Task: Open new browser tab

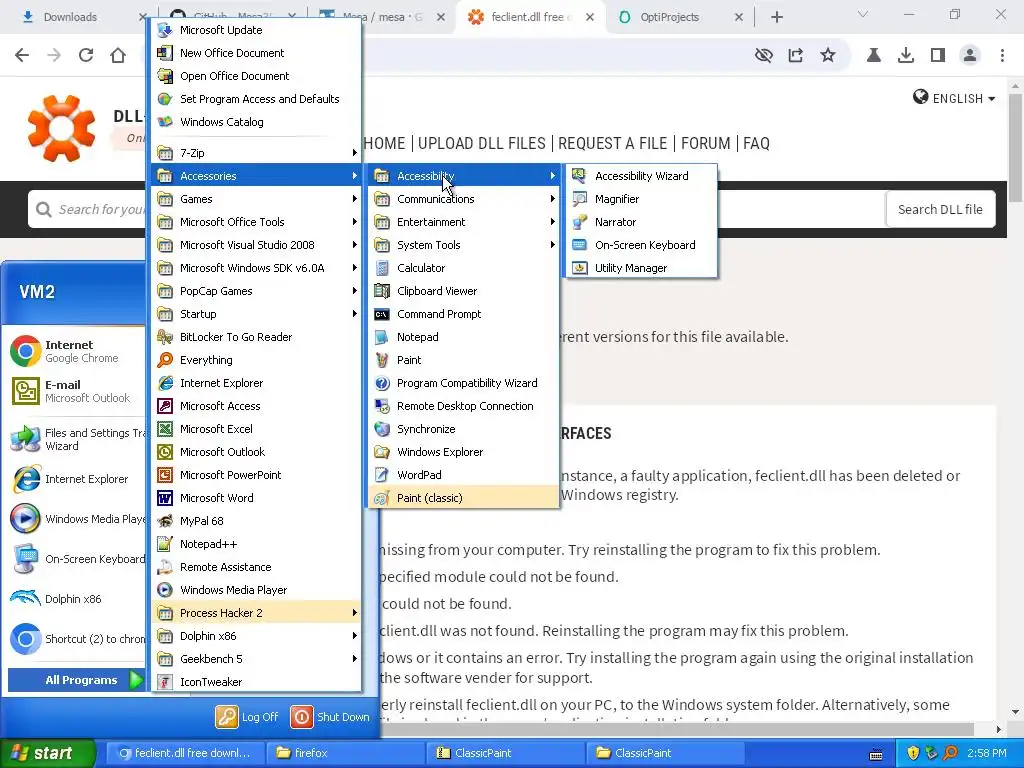Action: click(x=776, y=17)
